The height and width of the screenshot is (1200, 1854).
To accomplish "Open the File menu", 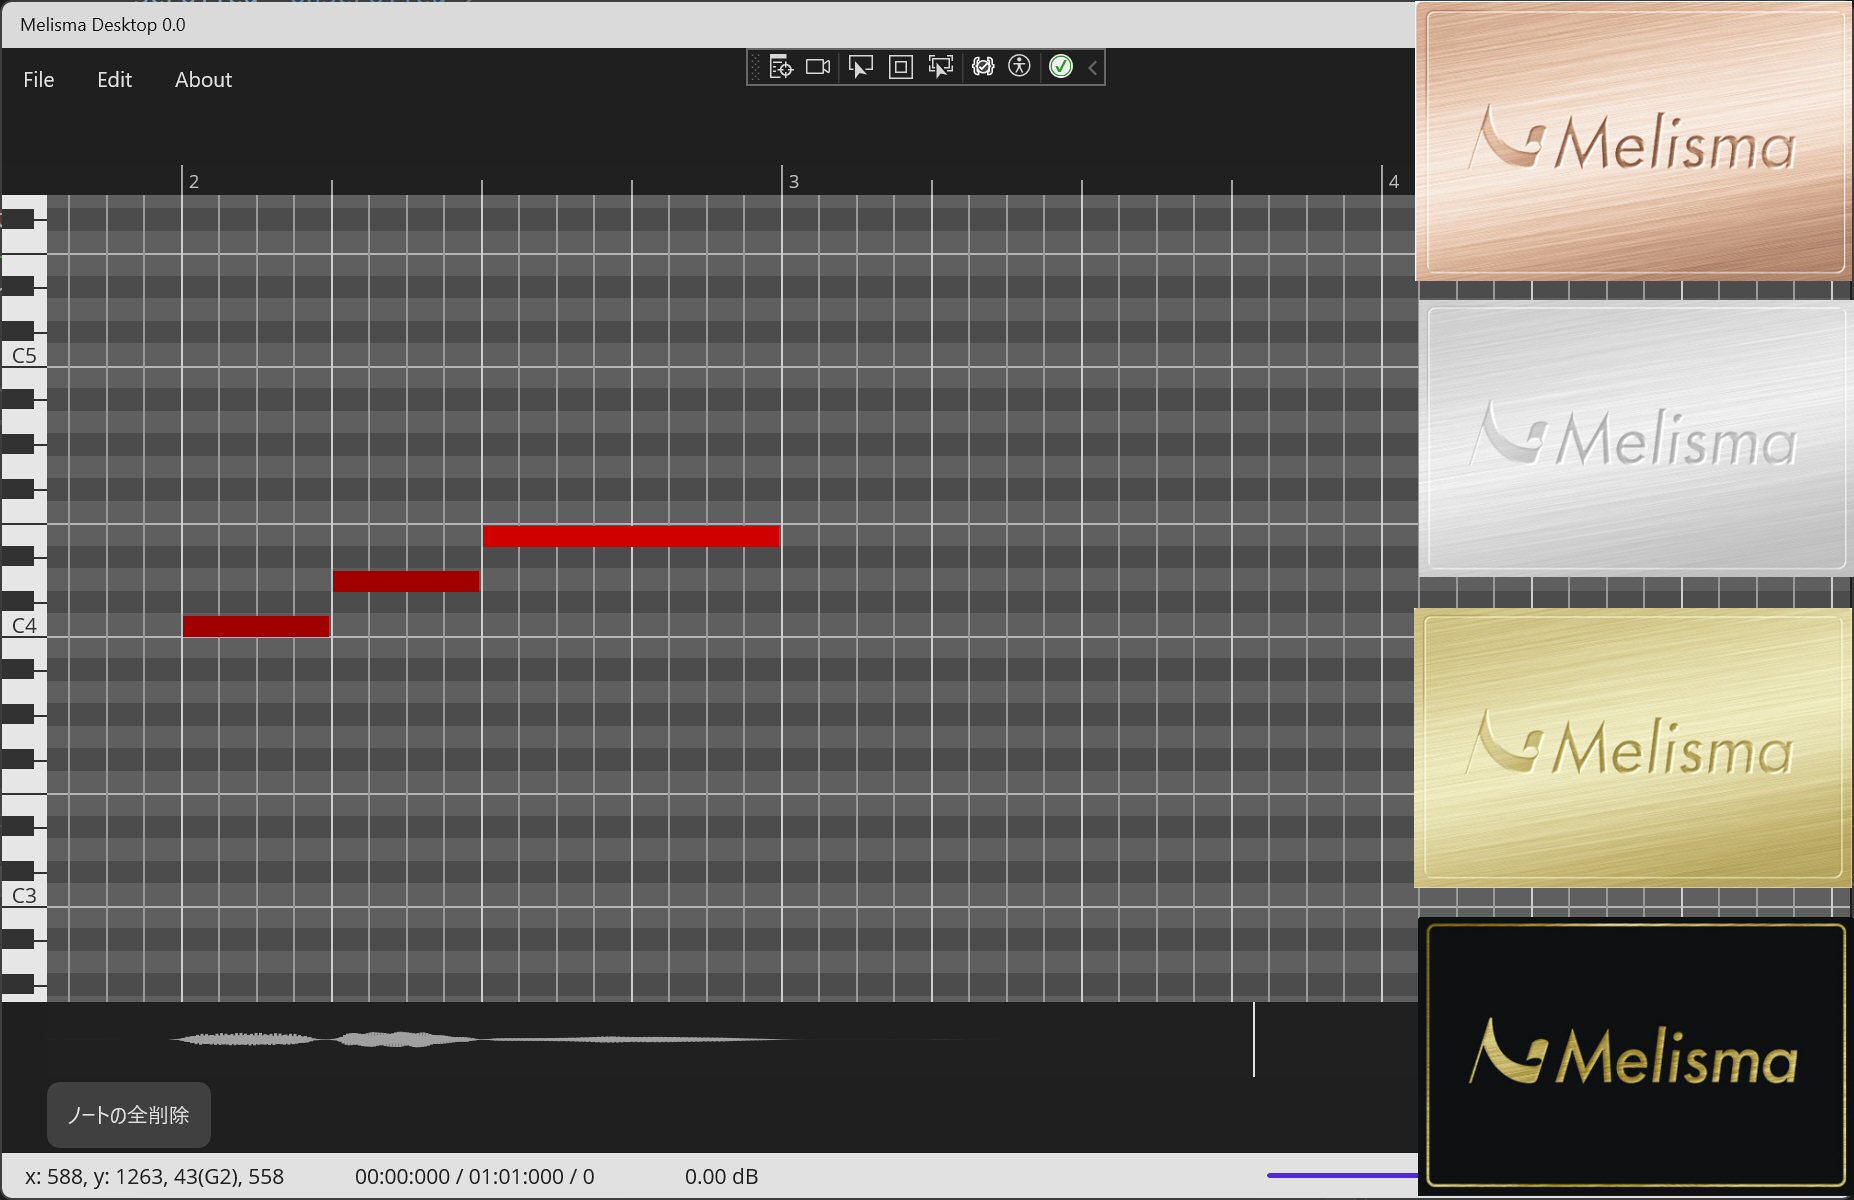I will (x=39, y=80).
